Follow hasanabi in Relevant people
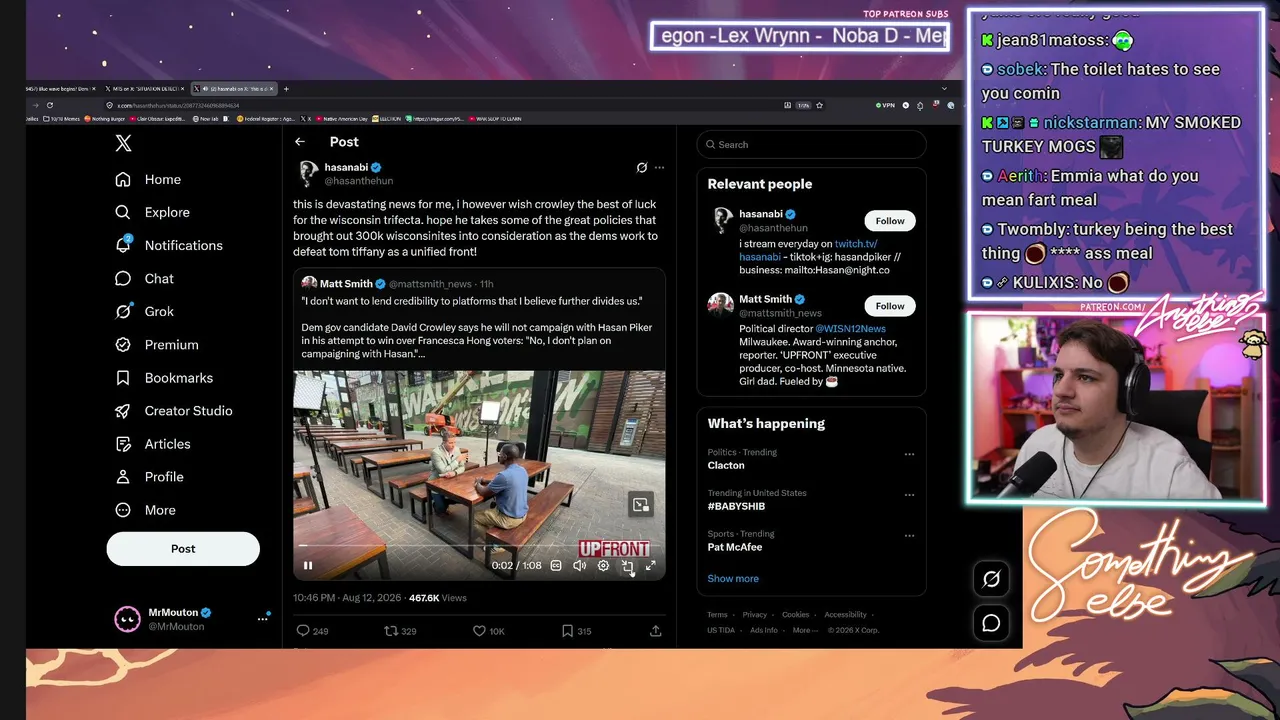Viewport: 1280px width, 720px height. click(889, 221)
